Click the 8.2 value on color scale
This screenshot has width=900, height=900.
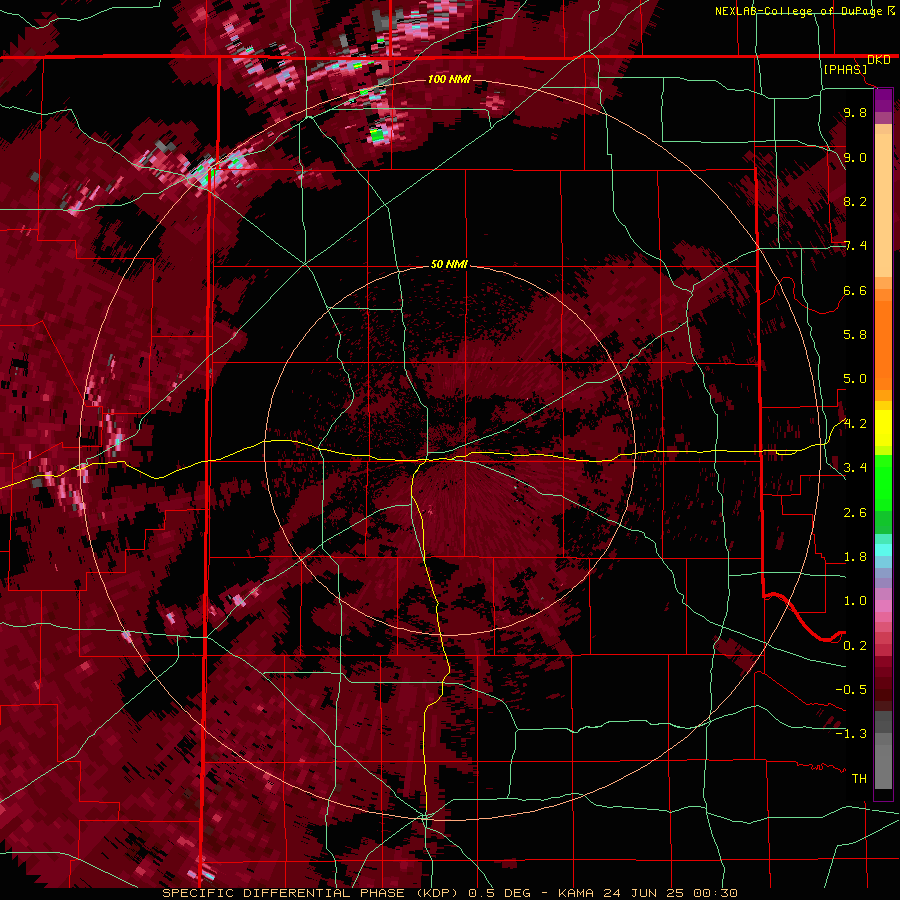pyautogui.click(x=855, y=201)
